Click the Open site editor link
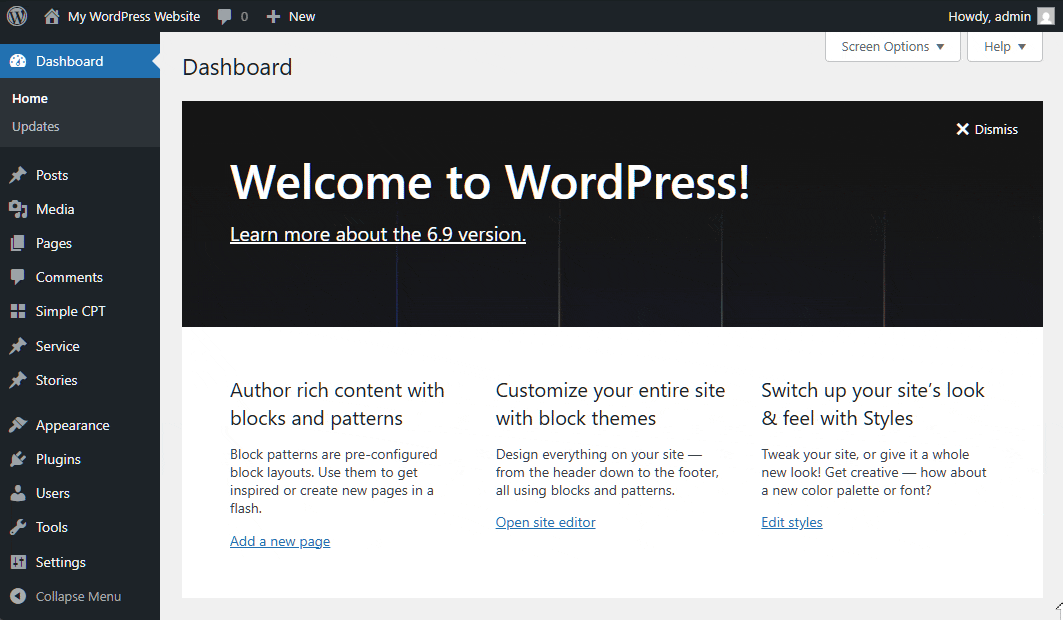This screenshot has height=620, width=1063. (x=545, y=522)
